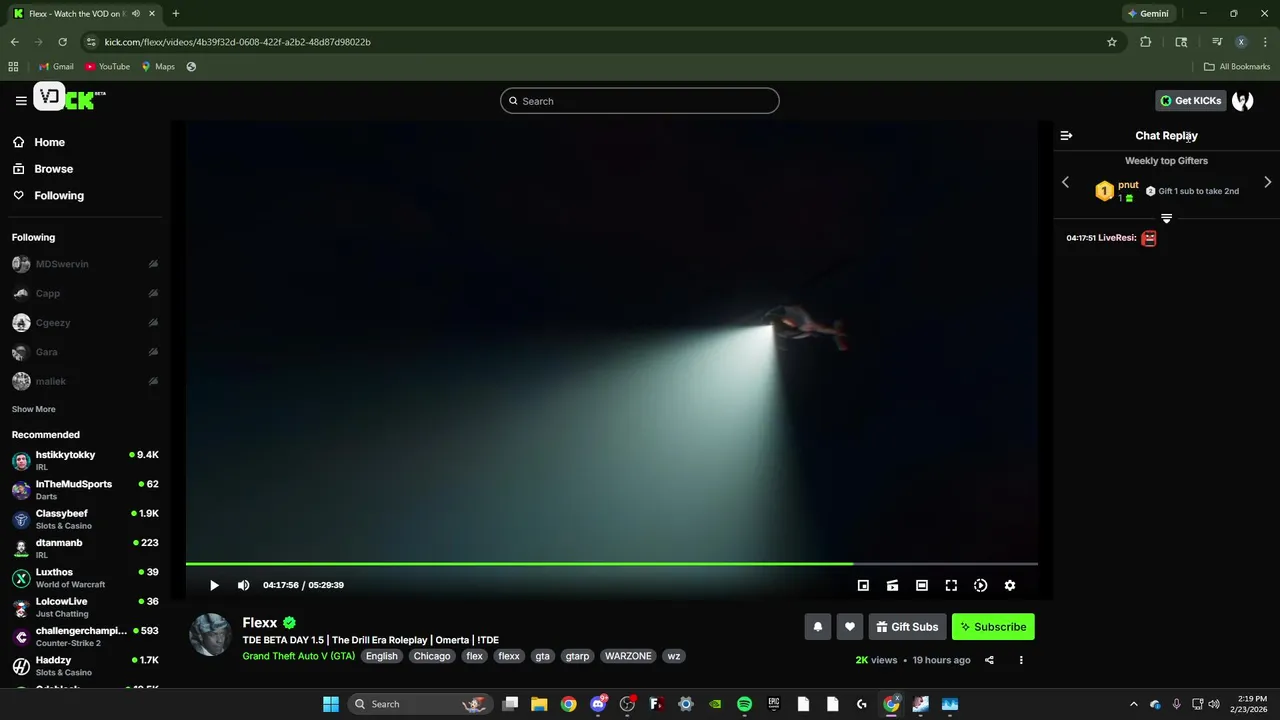The width and height of the screenshot is (1280, 720).
Task: Open Classybeef recommended channel
Action: [84, 519]
